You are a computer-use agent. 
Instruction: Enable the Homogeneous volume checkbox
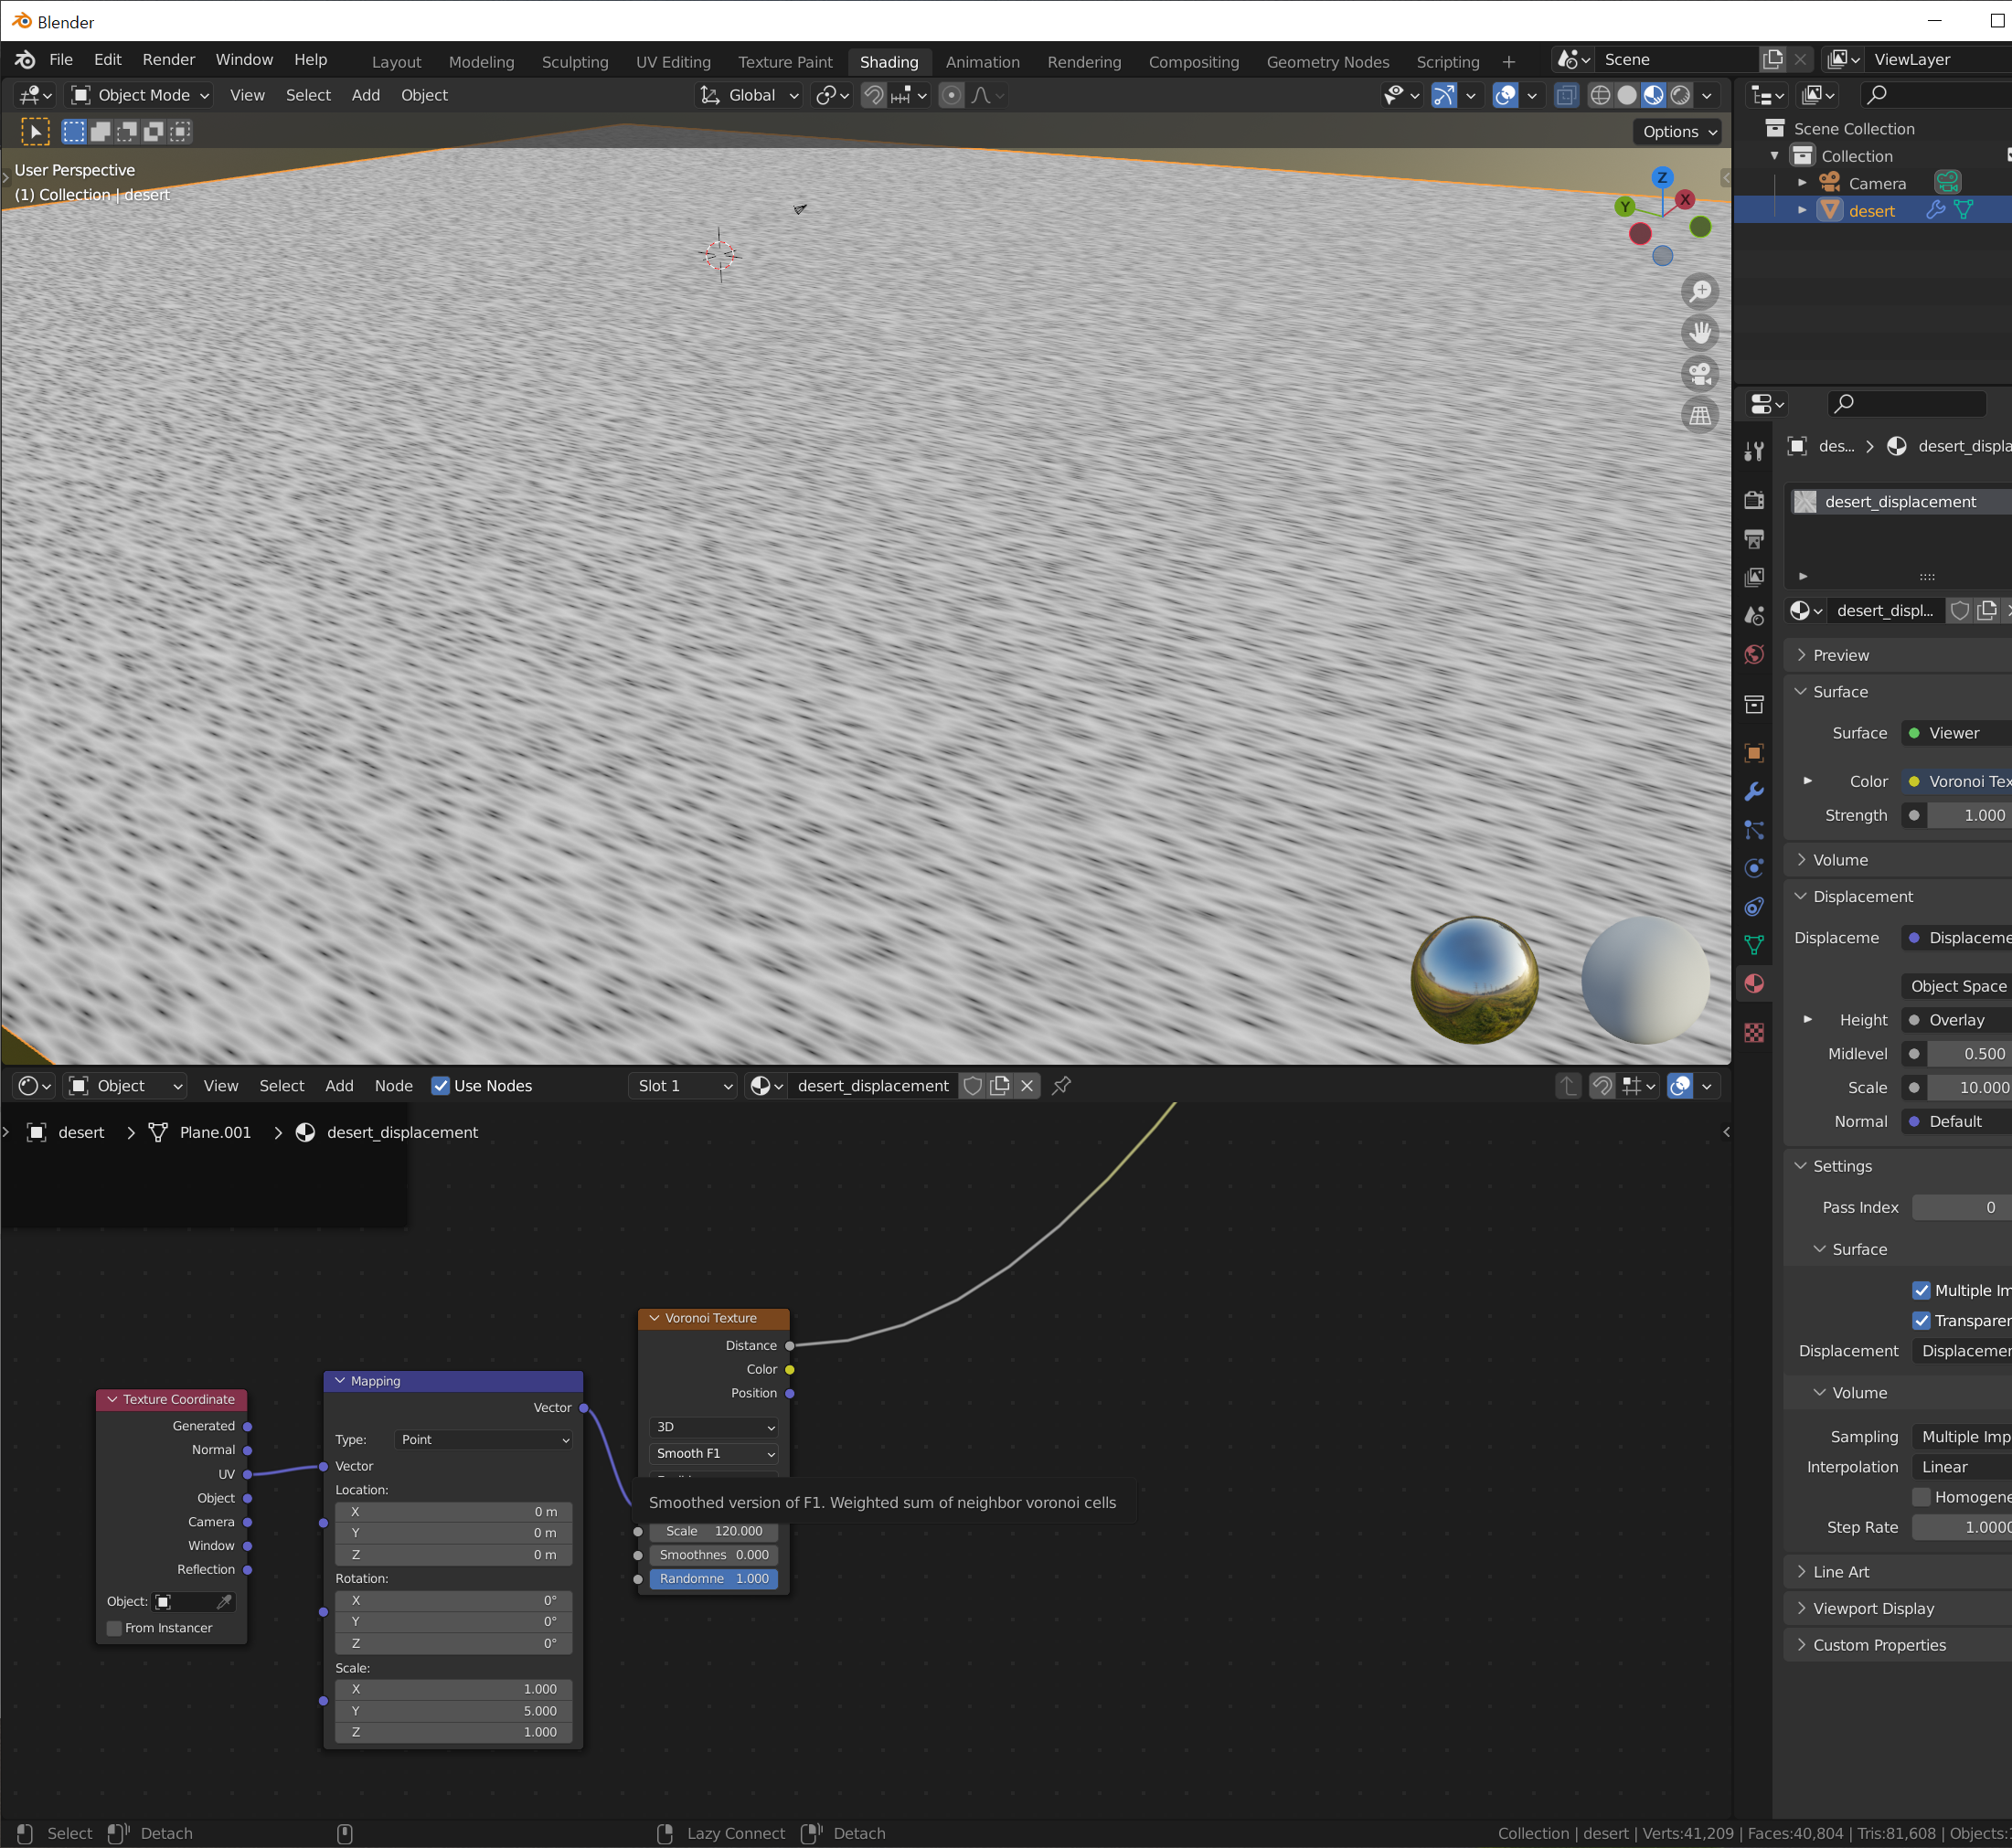click(1921, 1497)
